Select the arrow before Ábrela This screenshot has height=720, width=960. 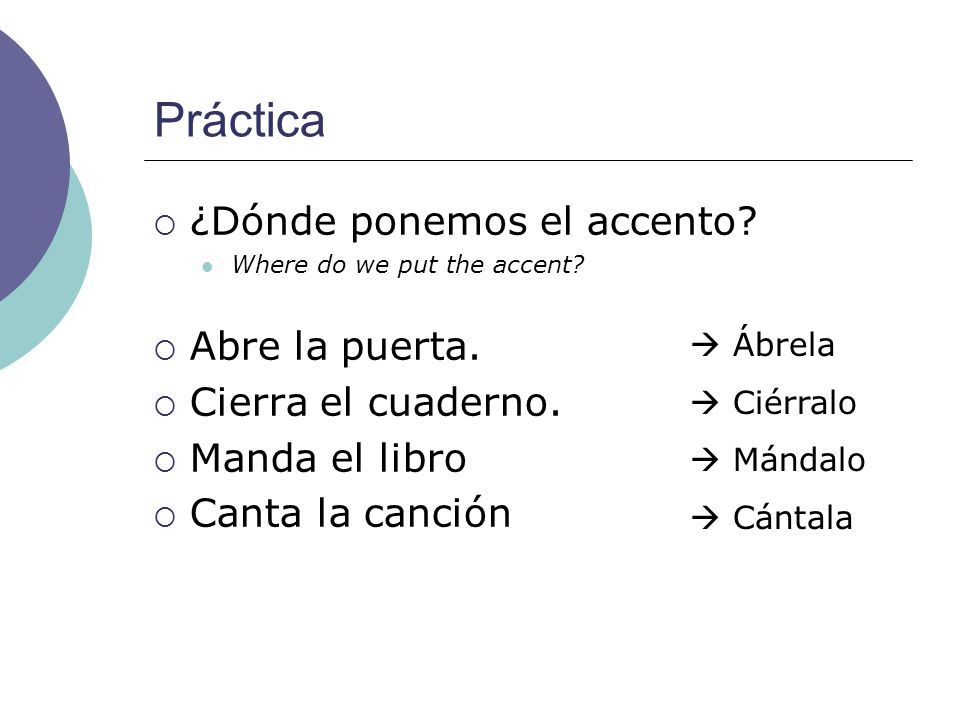[x=705, y=345]
